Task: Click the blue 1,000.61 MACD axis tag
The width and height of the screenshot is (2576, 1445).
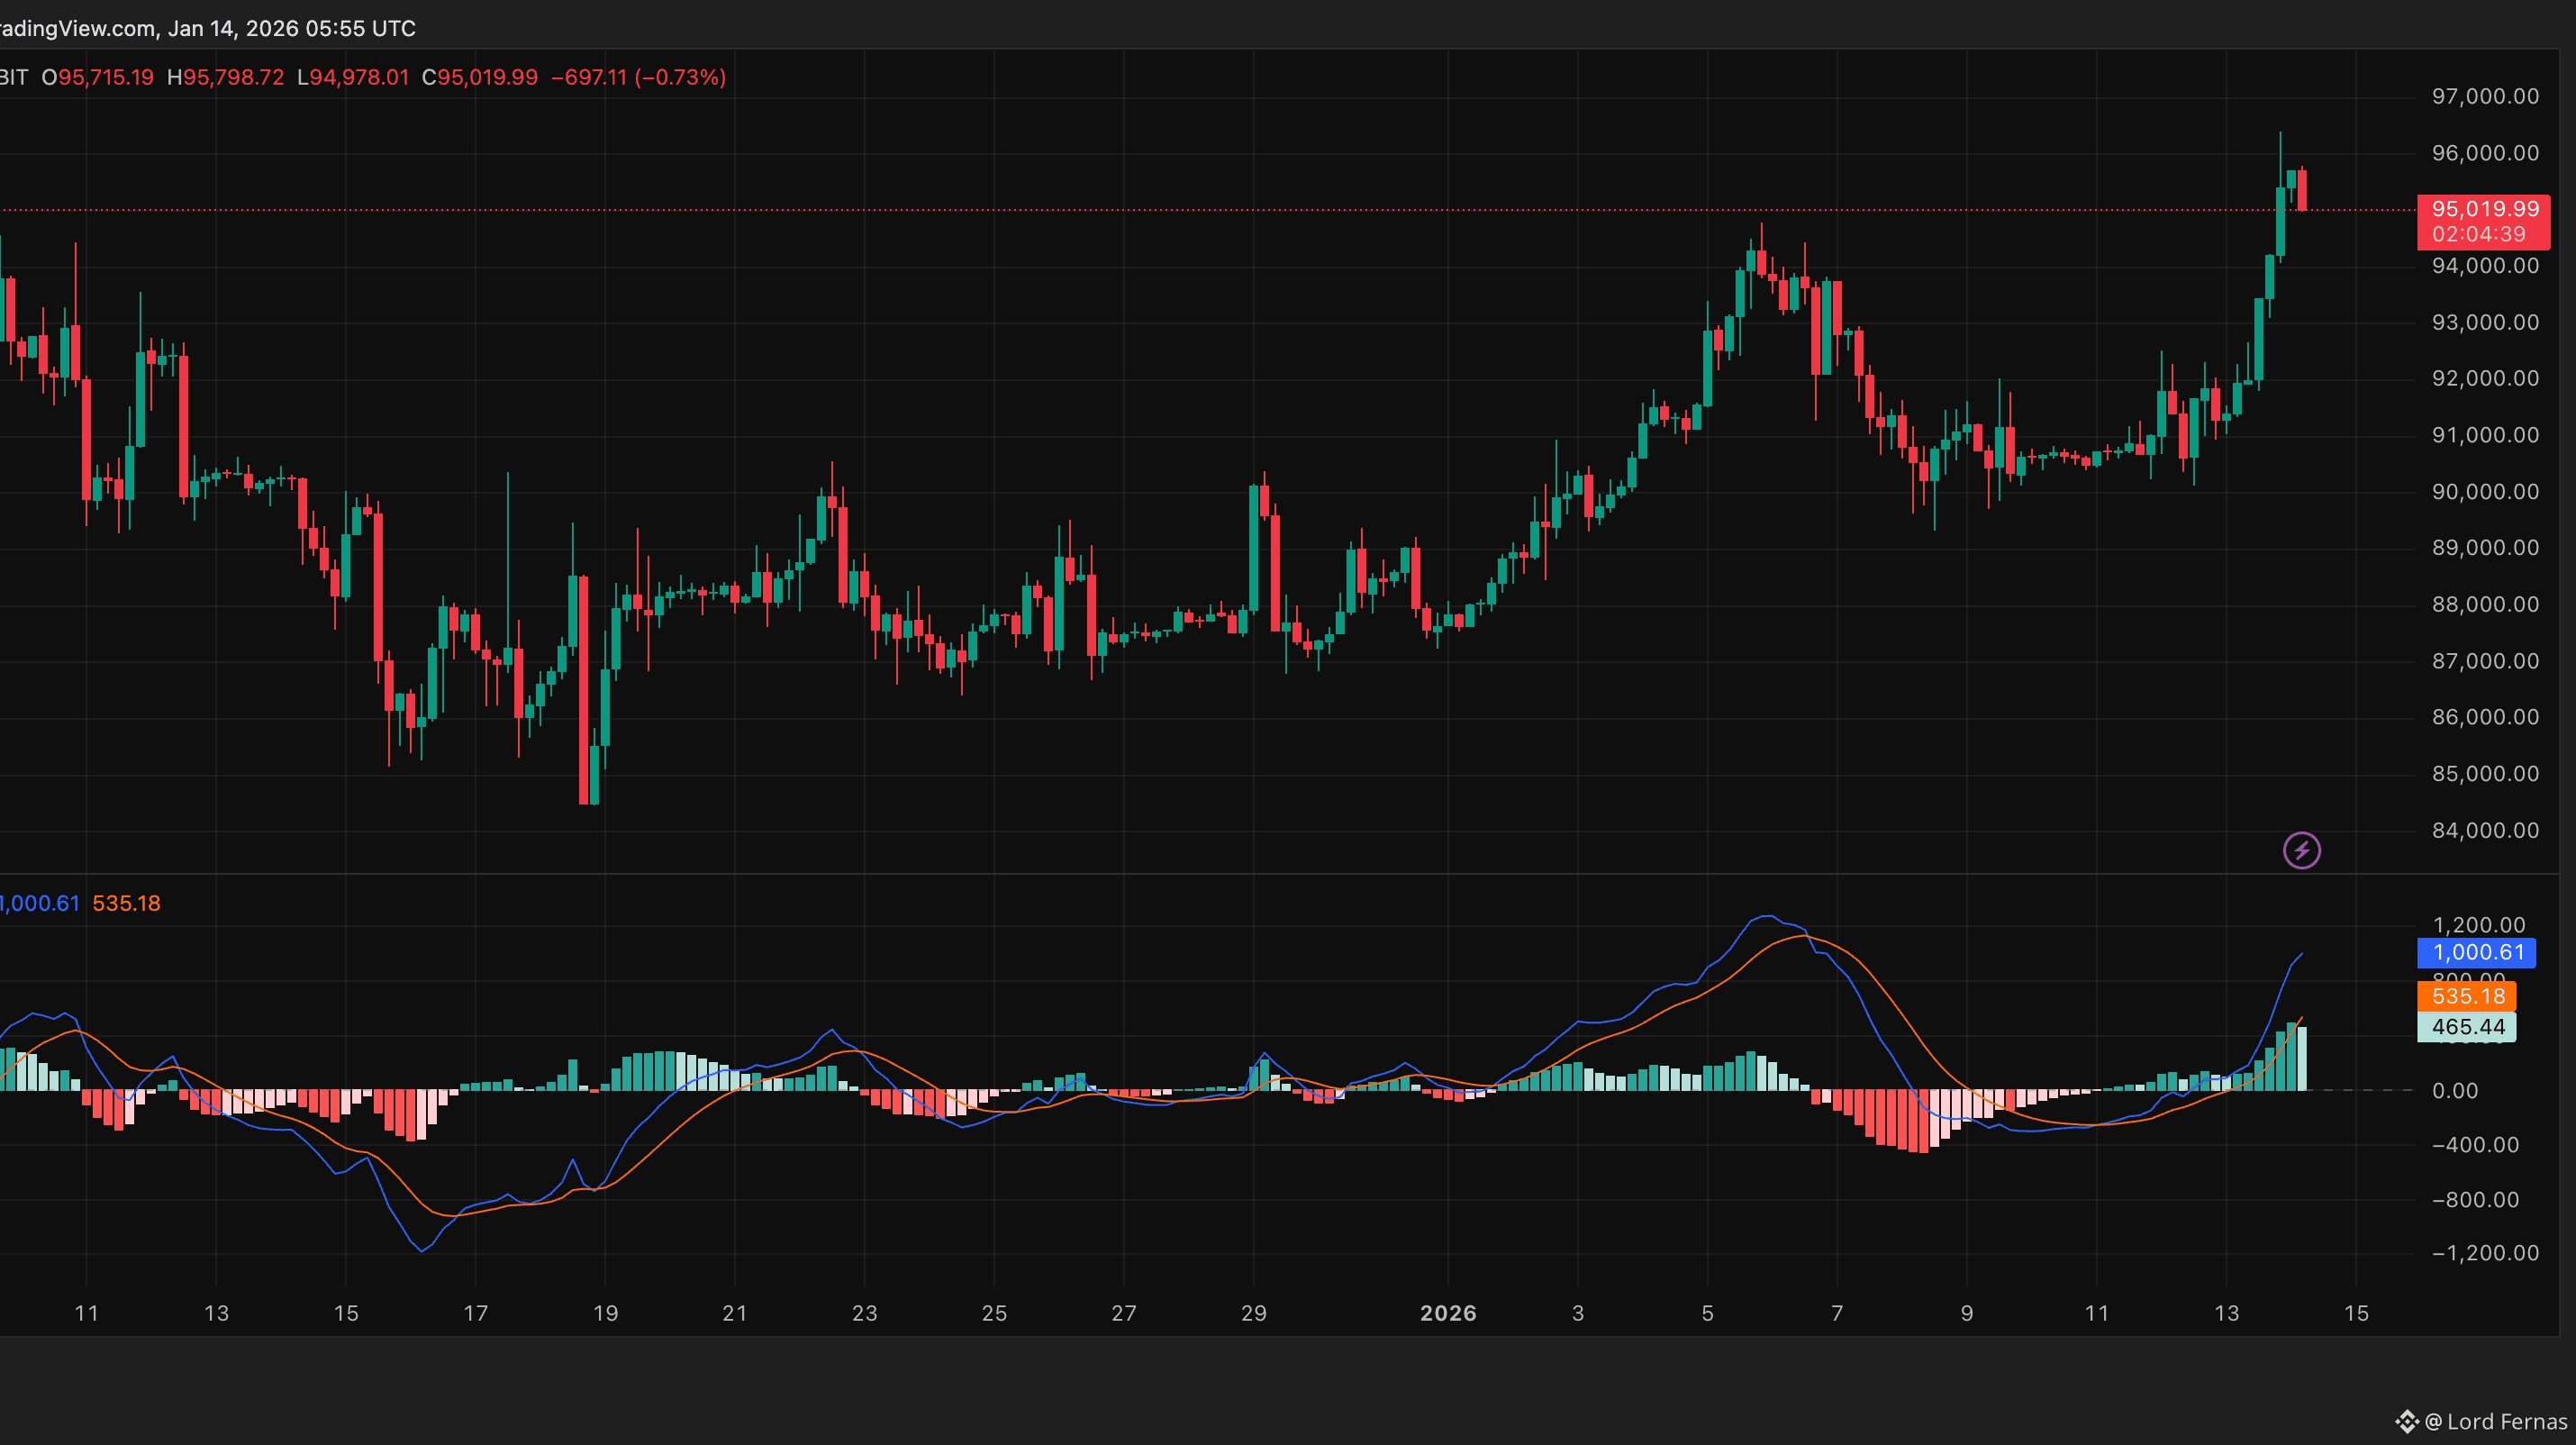Action: (x=2475, y=952)
